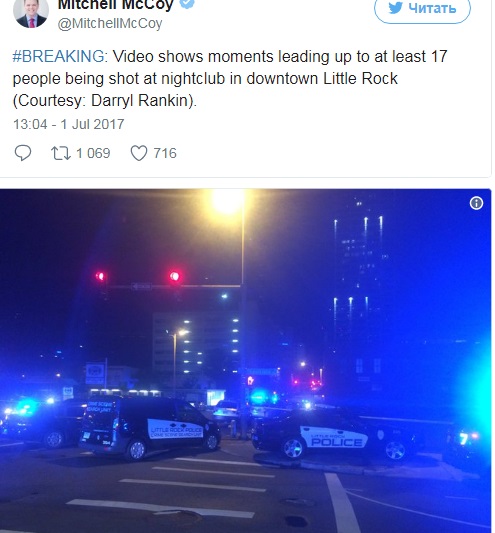The height and width of the screenshot is (533, 495).
Task: Open Mitchell McCoy's profile avatar
Action: click(x=31, y=13)
